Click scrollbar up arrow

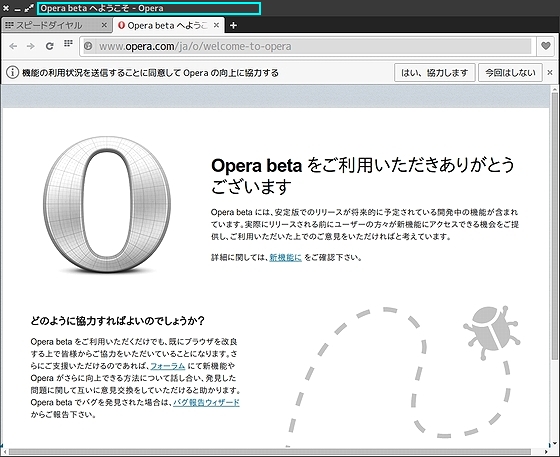pyautogui.click(x=555, y=89)
